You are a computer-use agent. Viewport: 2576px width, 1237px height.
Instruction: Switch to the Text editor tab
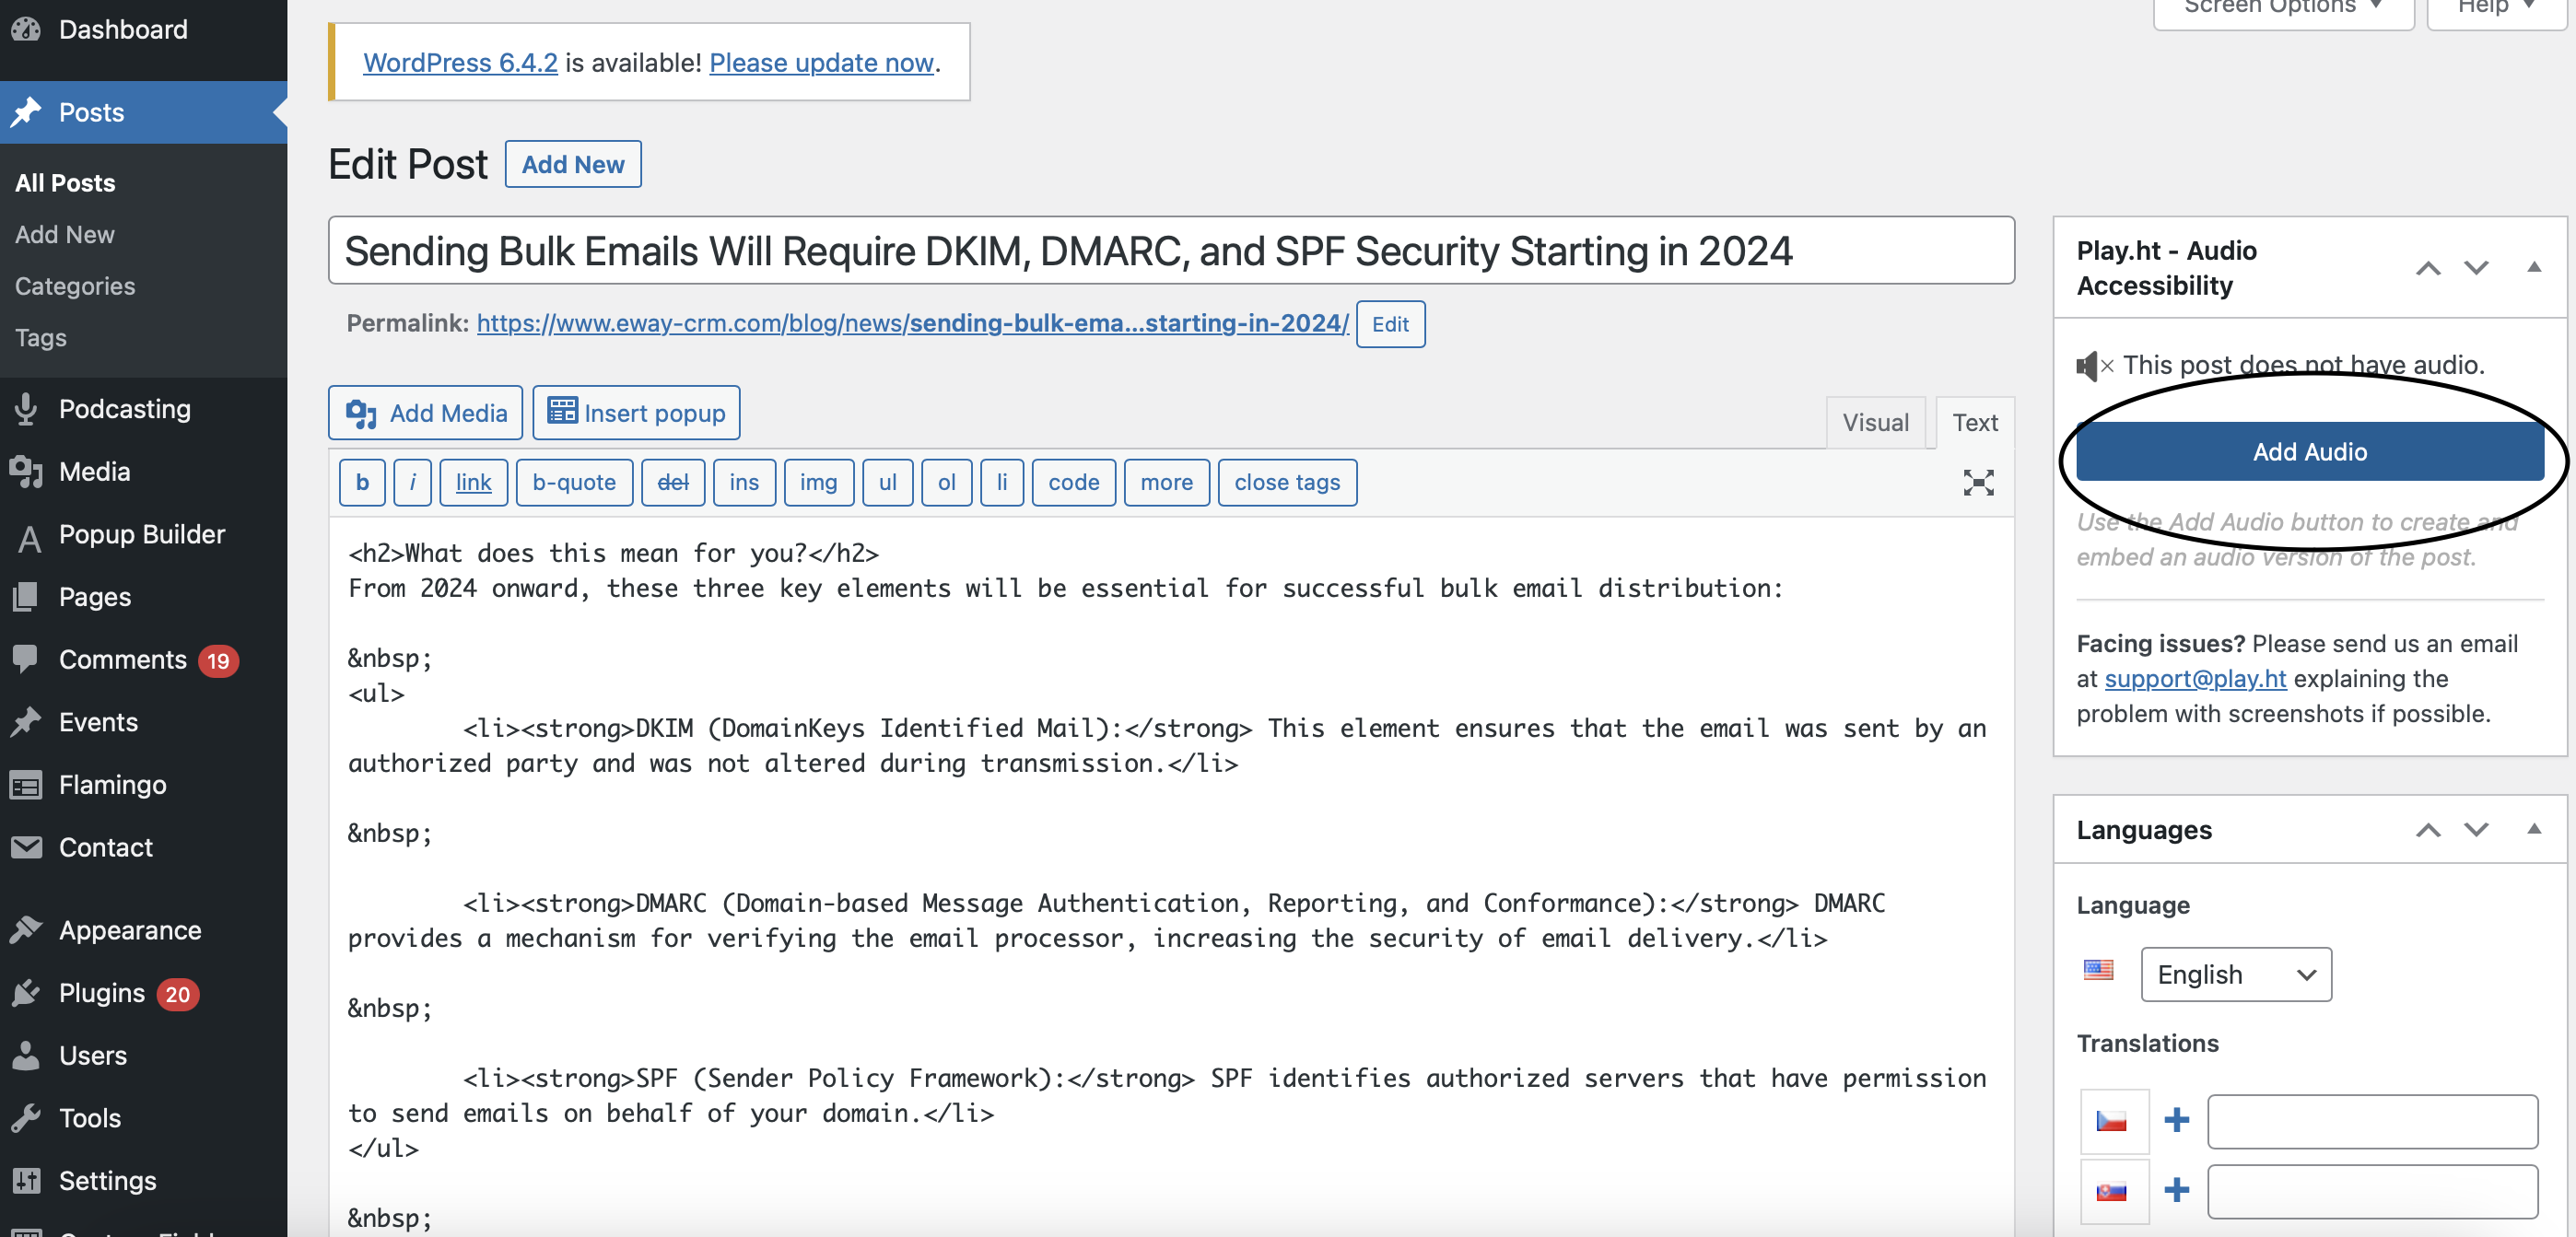pos(1975,422)
